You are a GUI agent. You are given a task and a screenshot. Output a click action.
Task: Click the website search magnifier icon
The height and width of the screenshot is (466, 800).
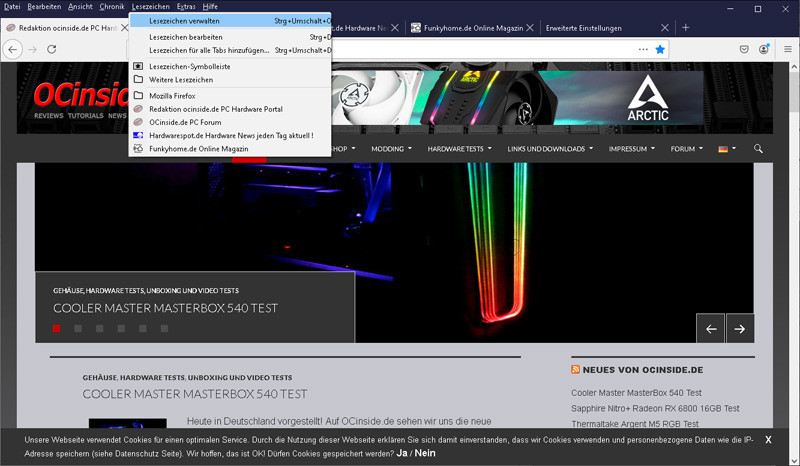coord(758,149)
